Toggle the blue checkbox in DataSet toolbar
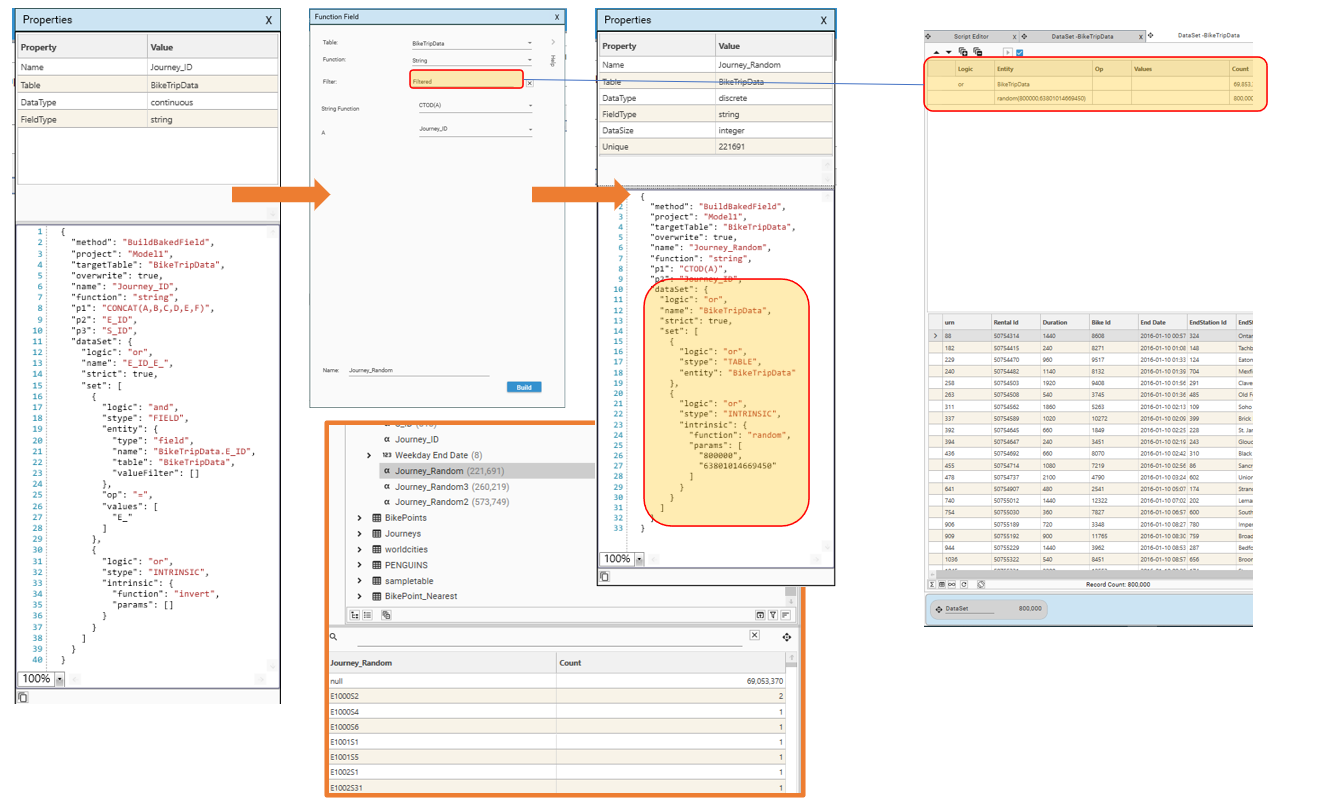The width and height of the screenshot is (1342, 801). (1020, 52)
